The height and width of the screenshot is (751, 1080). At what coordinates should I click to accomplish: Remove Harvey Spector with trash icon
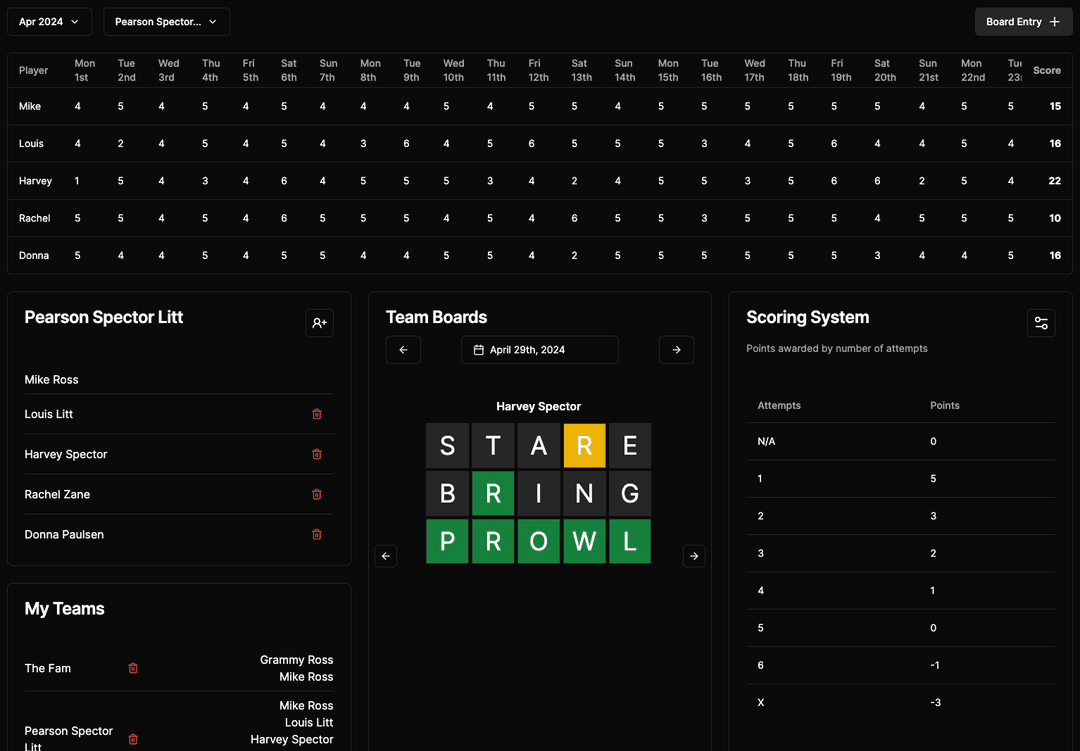pos(317,454)
